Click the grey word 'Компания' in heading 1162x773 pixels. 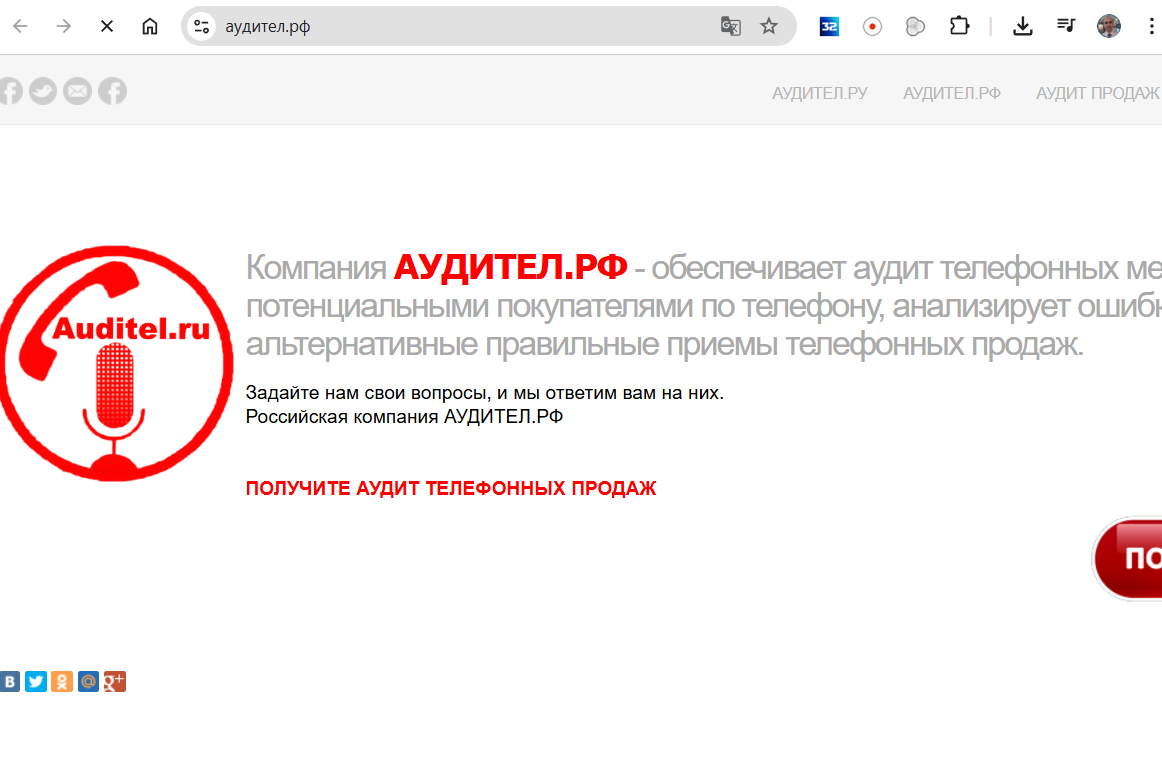click(x=316, y=268)
